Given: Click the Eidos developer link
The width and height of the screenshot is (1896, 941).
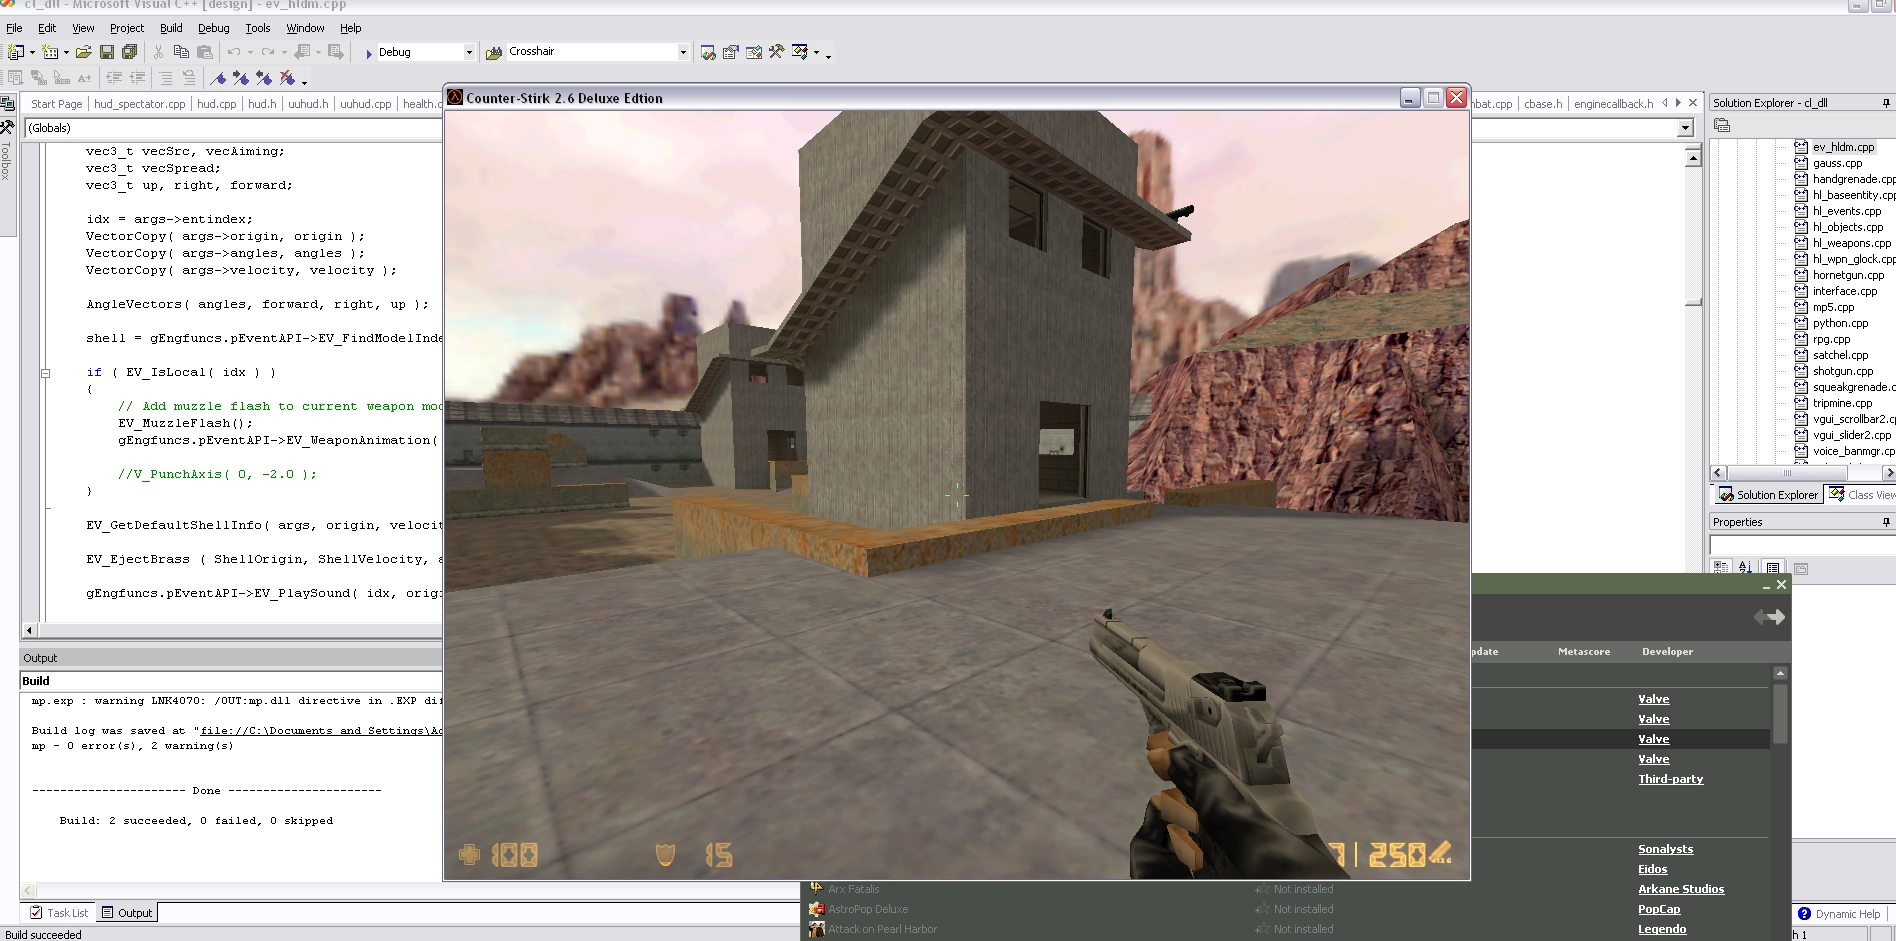Looking at the screenshot, I should click(x=1652, y=869).
